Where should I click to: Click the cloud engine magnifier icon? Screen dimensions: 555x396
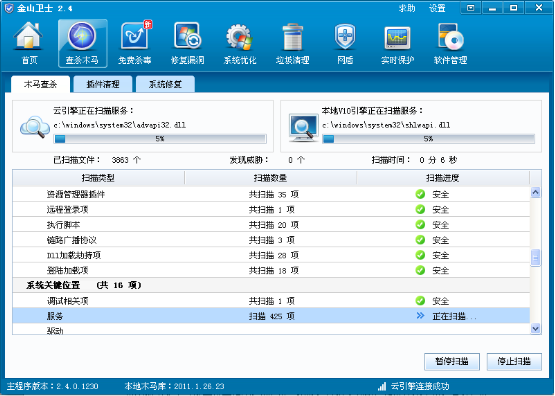pos(35,127)
